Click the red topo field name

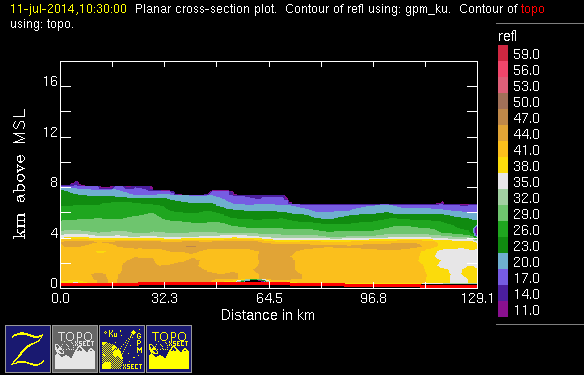pos(533,9)
